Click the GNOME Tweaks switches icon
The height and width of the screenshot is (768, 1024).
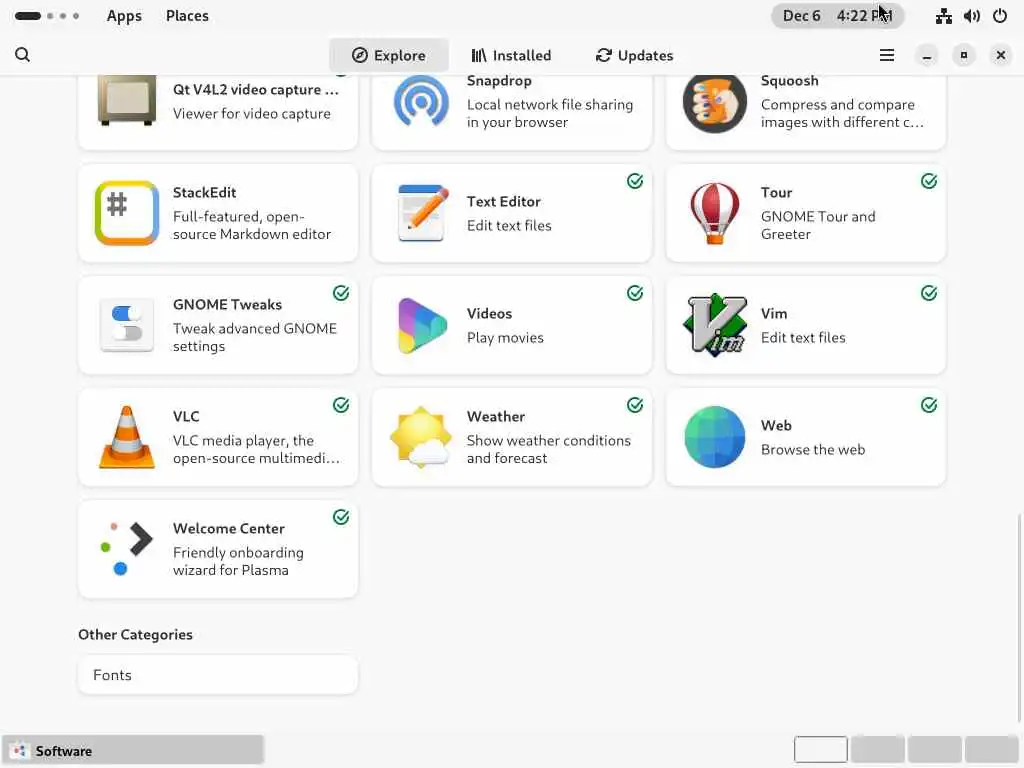[127, 325]
